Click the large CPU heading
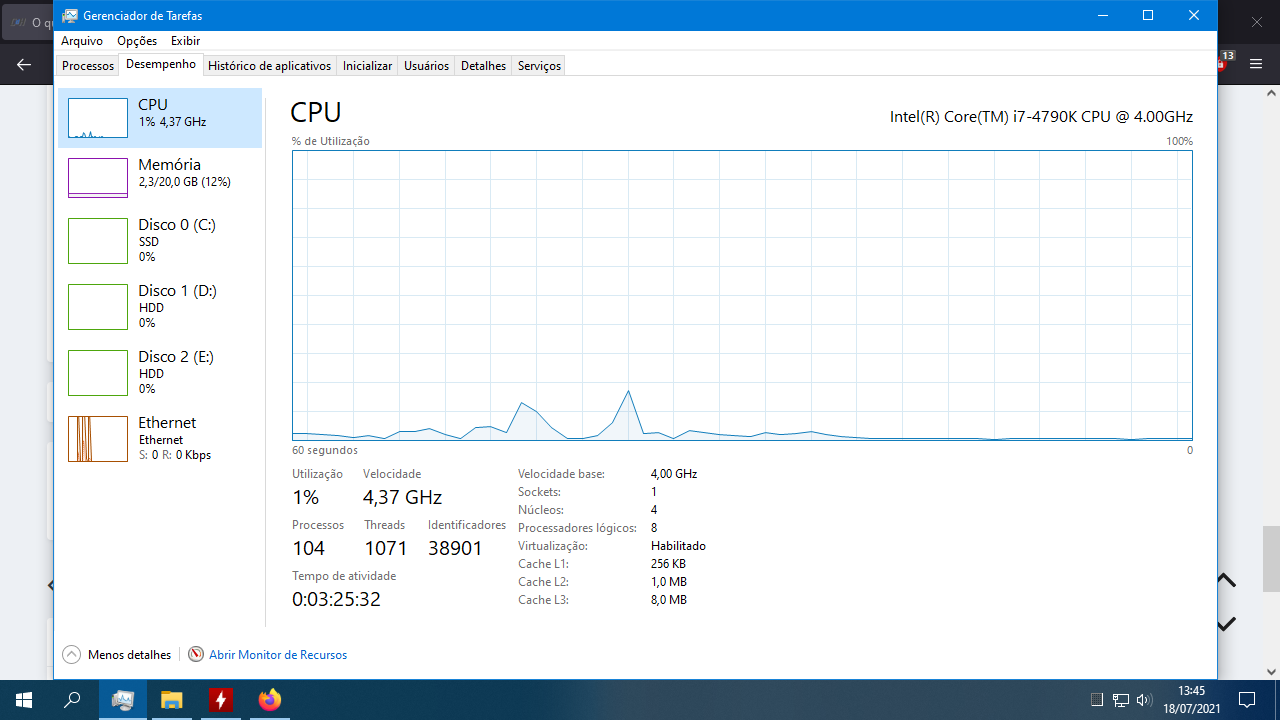This screenshot has height=720, width=1280. point(316,112)
